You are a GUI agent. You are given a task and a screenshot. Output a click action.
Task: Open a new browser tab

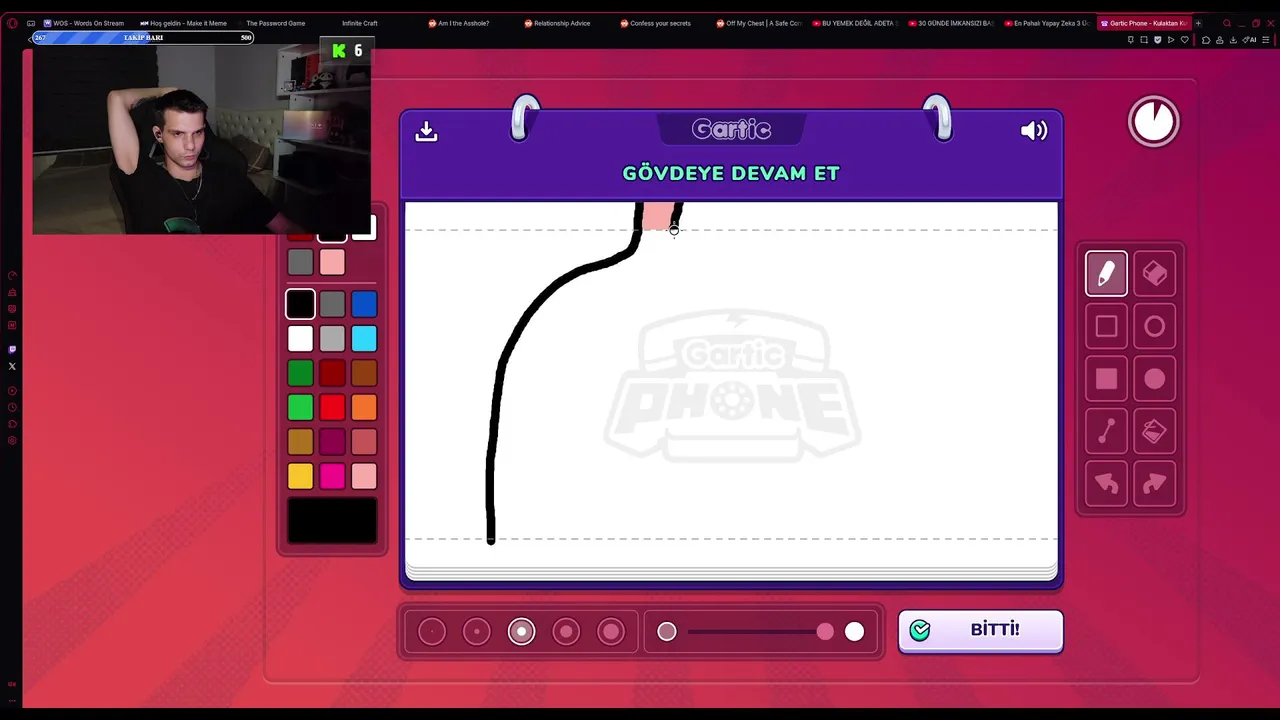(x=1198, y=23)
